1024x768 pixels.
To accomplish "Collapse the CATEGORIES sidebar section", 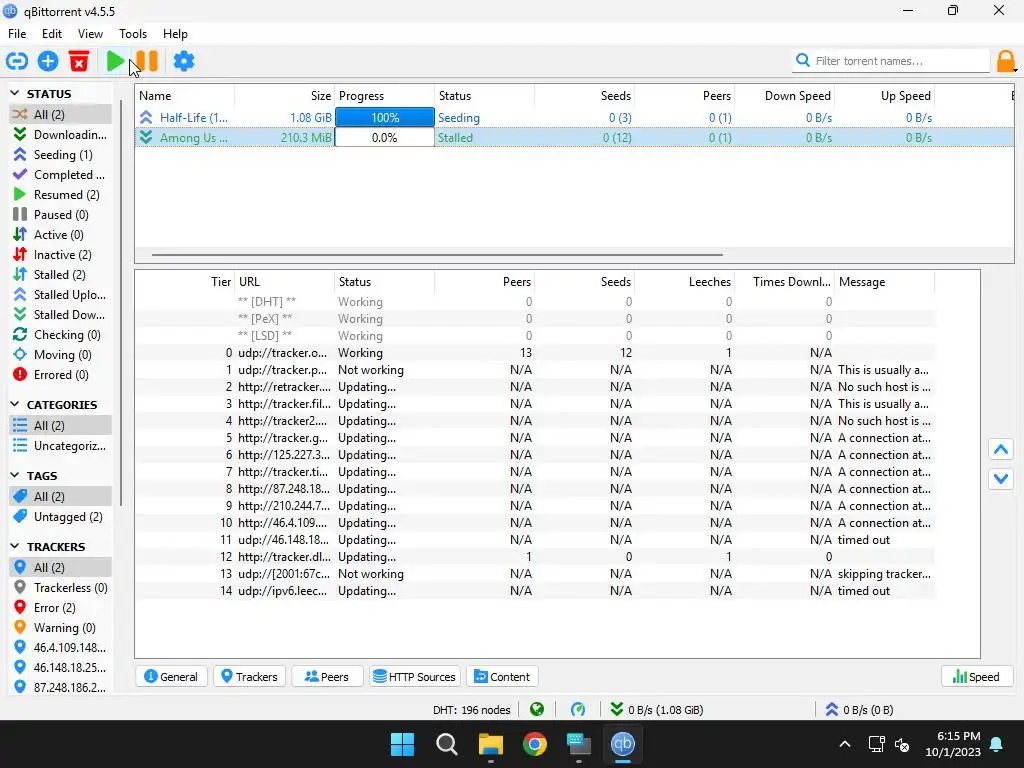I will [15, 404].
